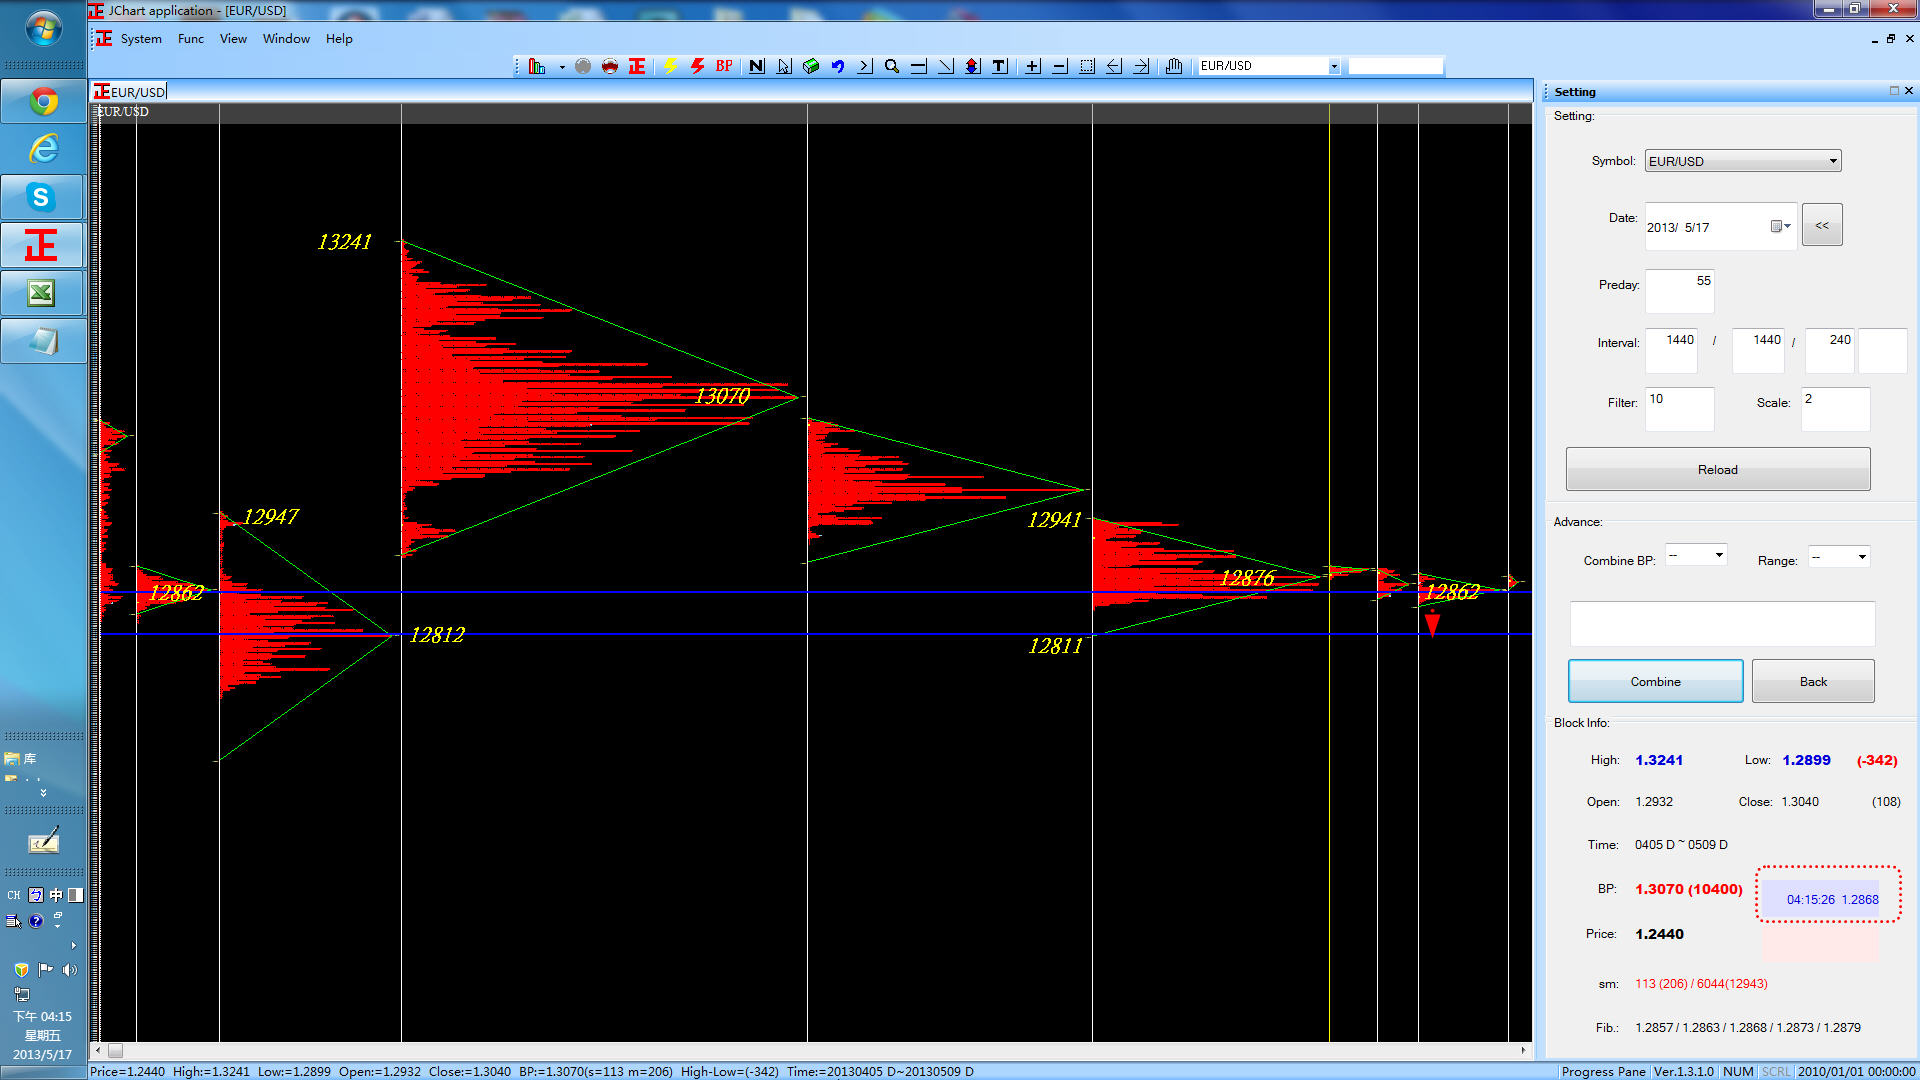Click the Scale input field
Viewport: 1920px width, 1080px height.
[x=1836, y=409]
